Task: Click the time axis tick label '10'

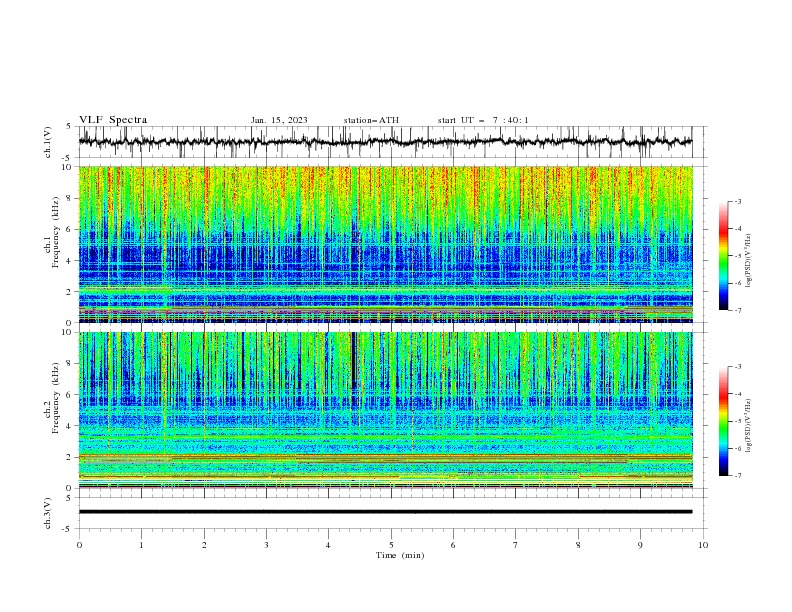Action: click(703, 545)
